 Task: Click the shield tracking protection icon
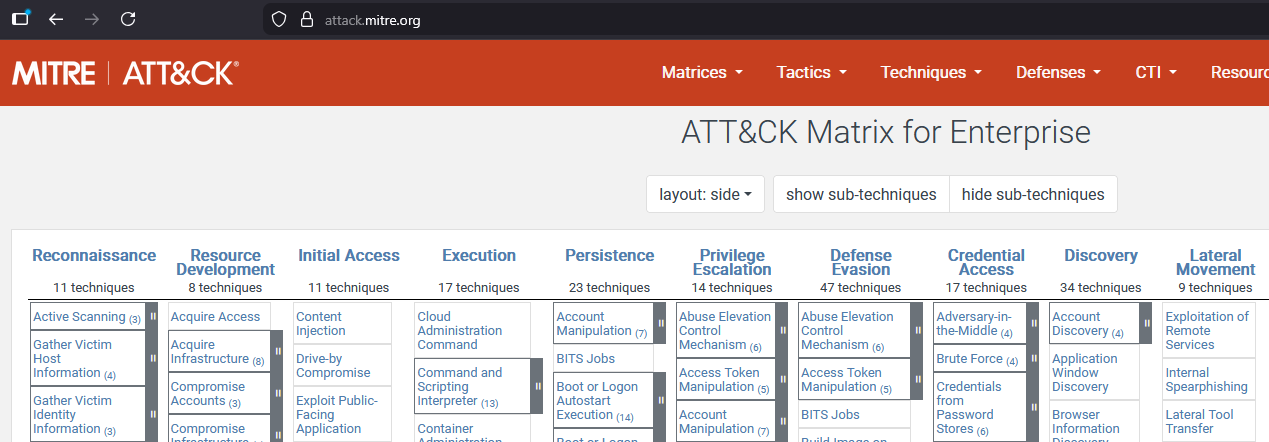(280, 19)
